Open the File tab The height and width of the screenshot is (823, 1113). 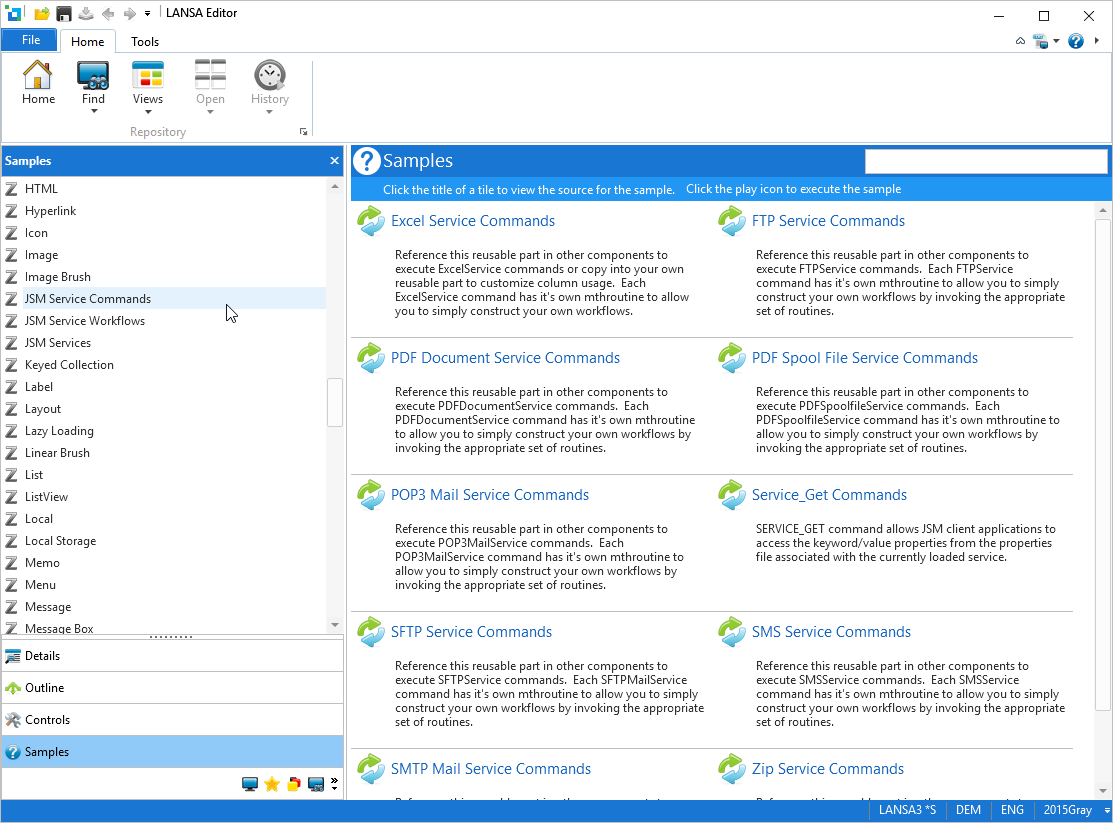pos(31,40)
